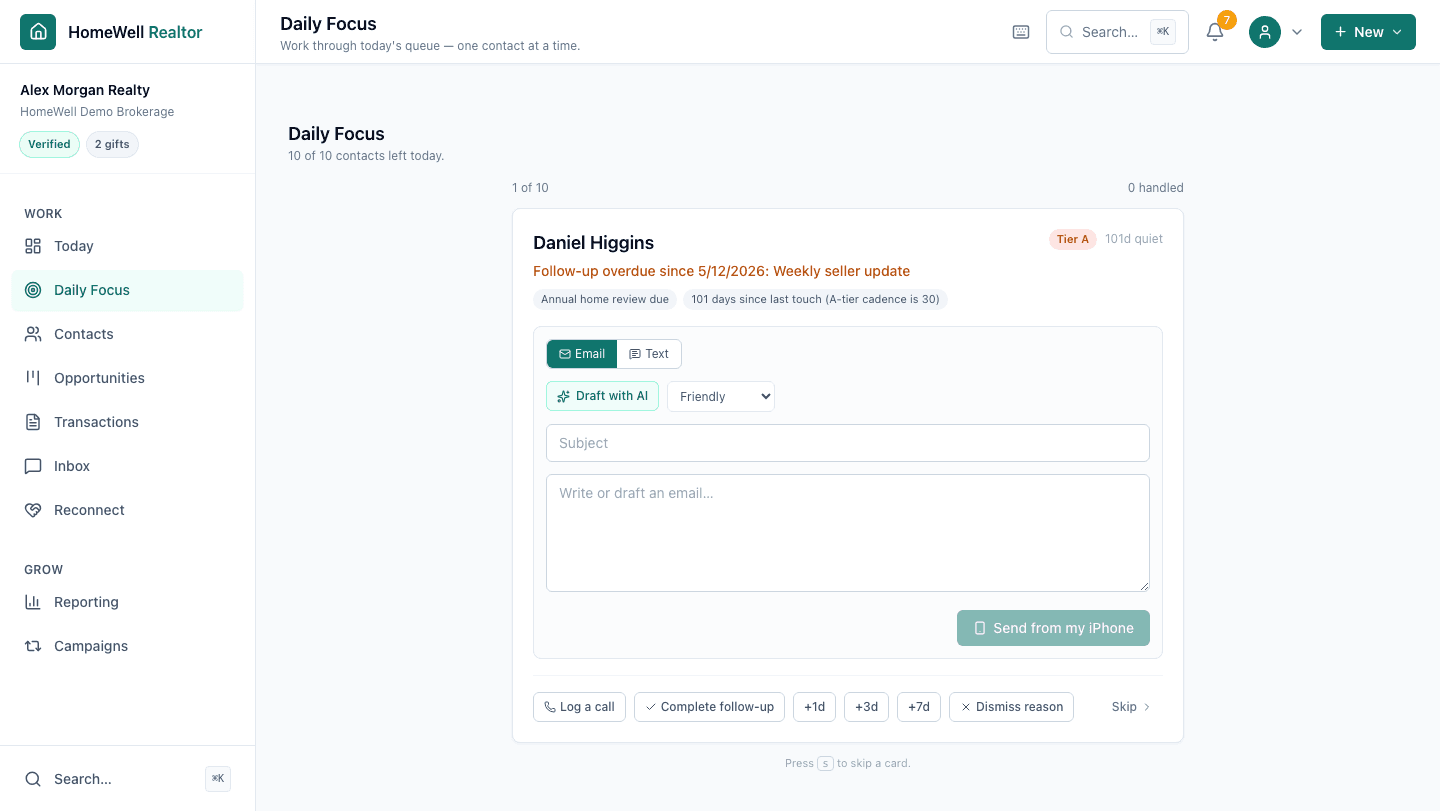Screen dimensions: 1440x811
Task: Click the Reporting bar chart icon
Action: point(33,602)
